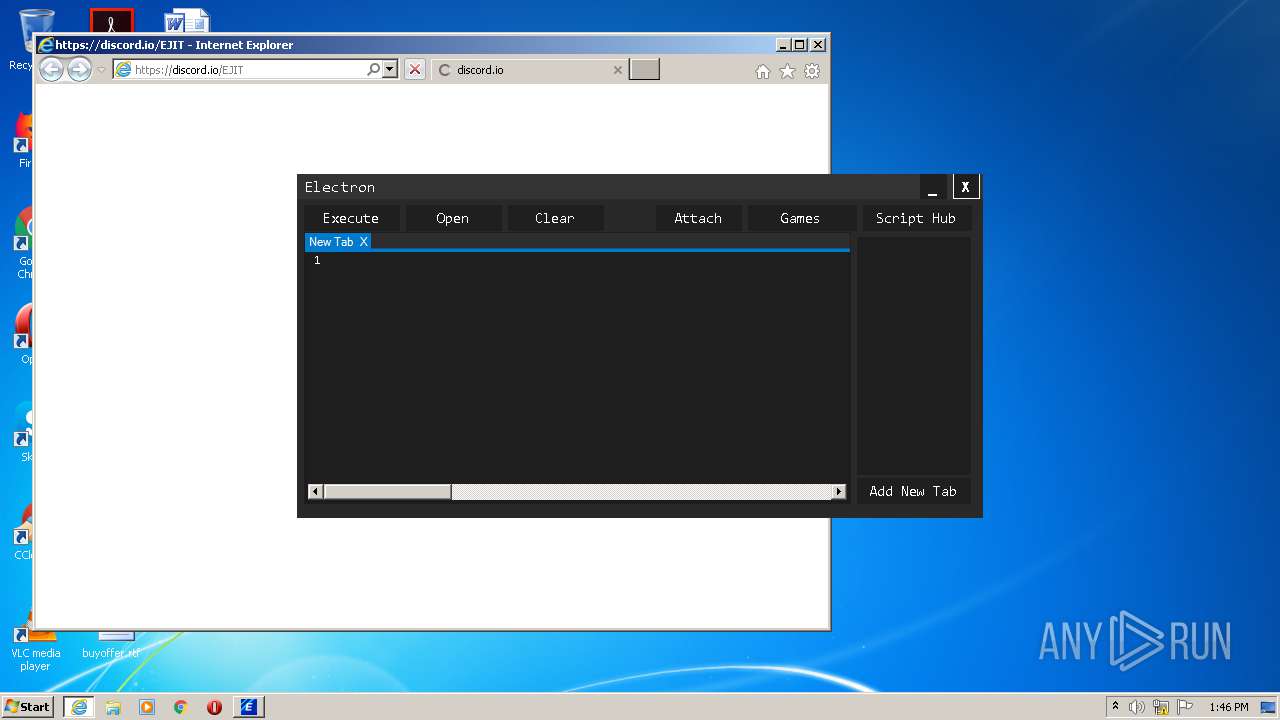Close the Electron window
Viewport: 1280px width, 720px height.
click(965, 187)
